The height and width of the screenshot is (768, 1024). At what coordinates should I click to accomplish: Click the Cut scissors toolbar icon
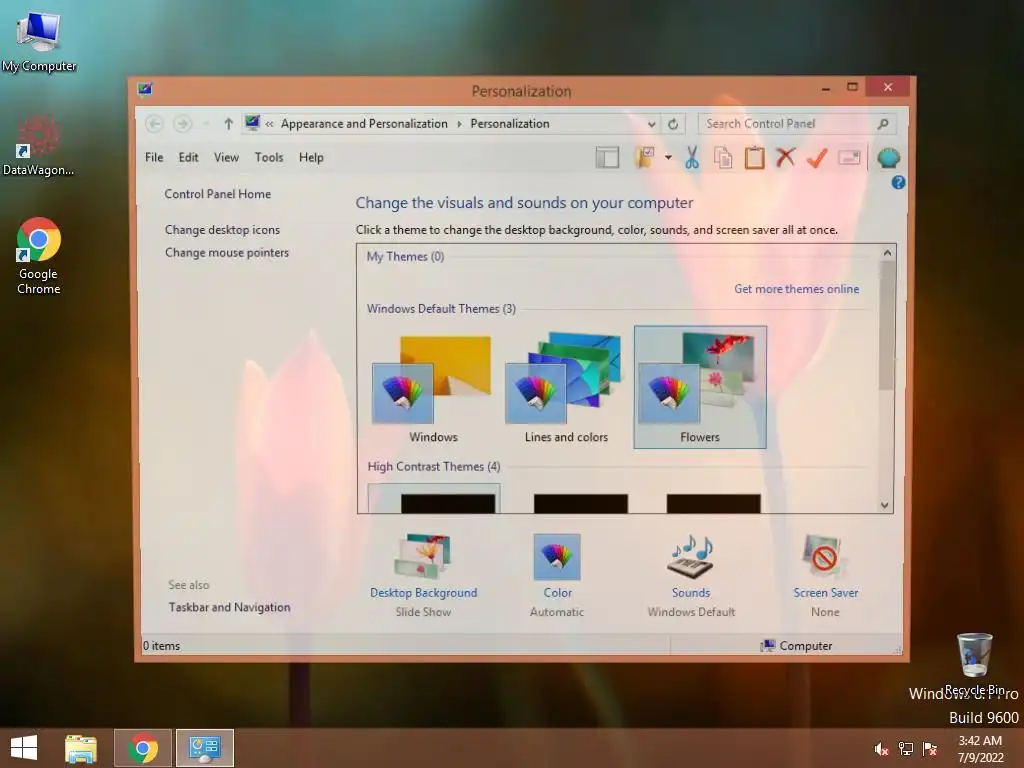tap(692, 157)
